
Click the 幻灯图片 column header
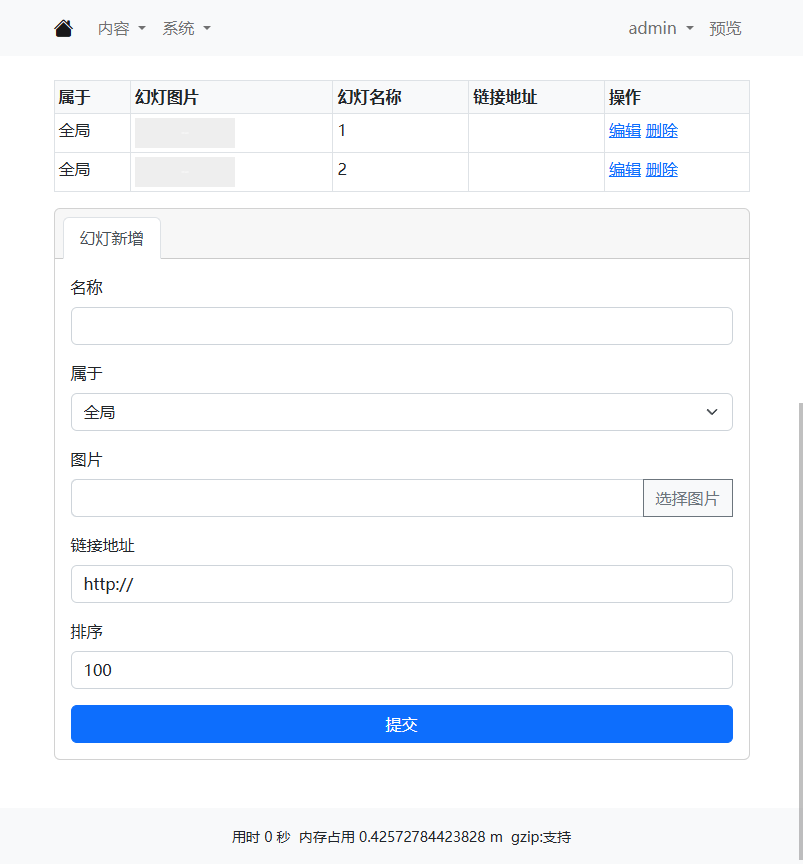(x=231, y=97)
